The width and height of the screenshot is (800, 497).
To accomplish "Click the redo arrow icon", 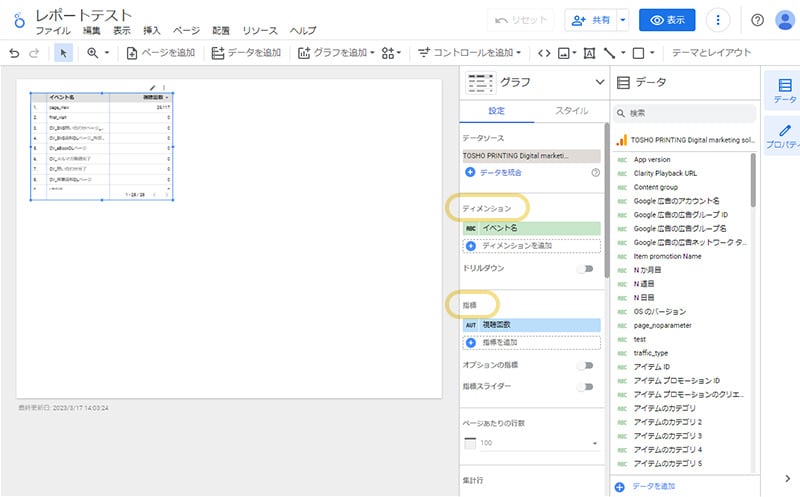I will tap(34, 53).
